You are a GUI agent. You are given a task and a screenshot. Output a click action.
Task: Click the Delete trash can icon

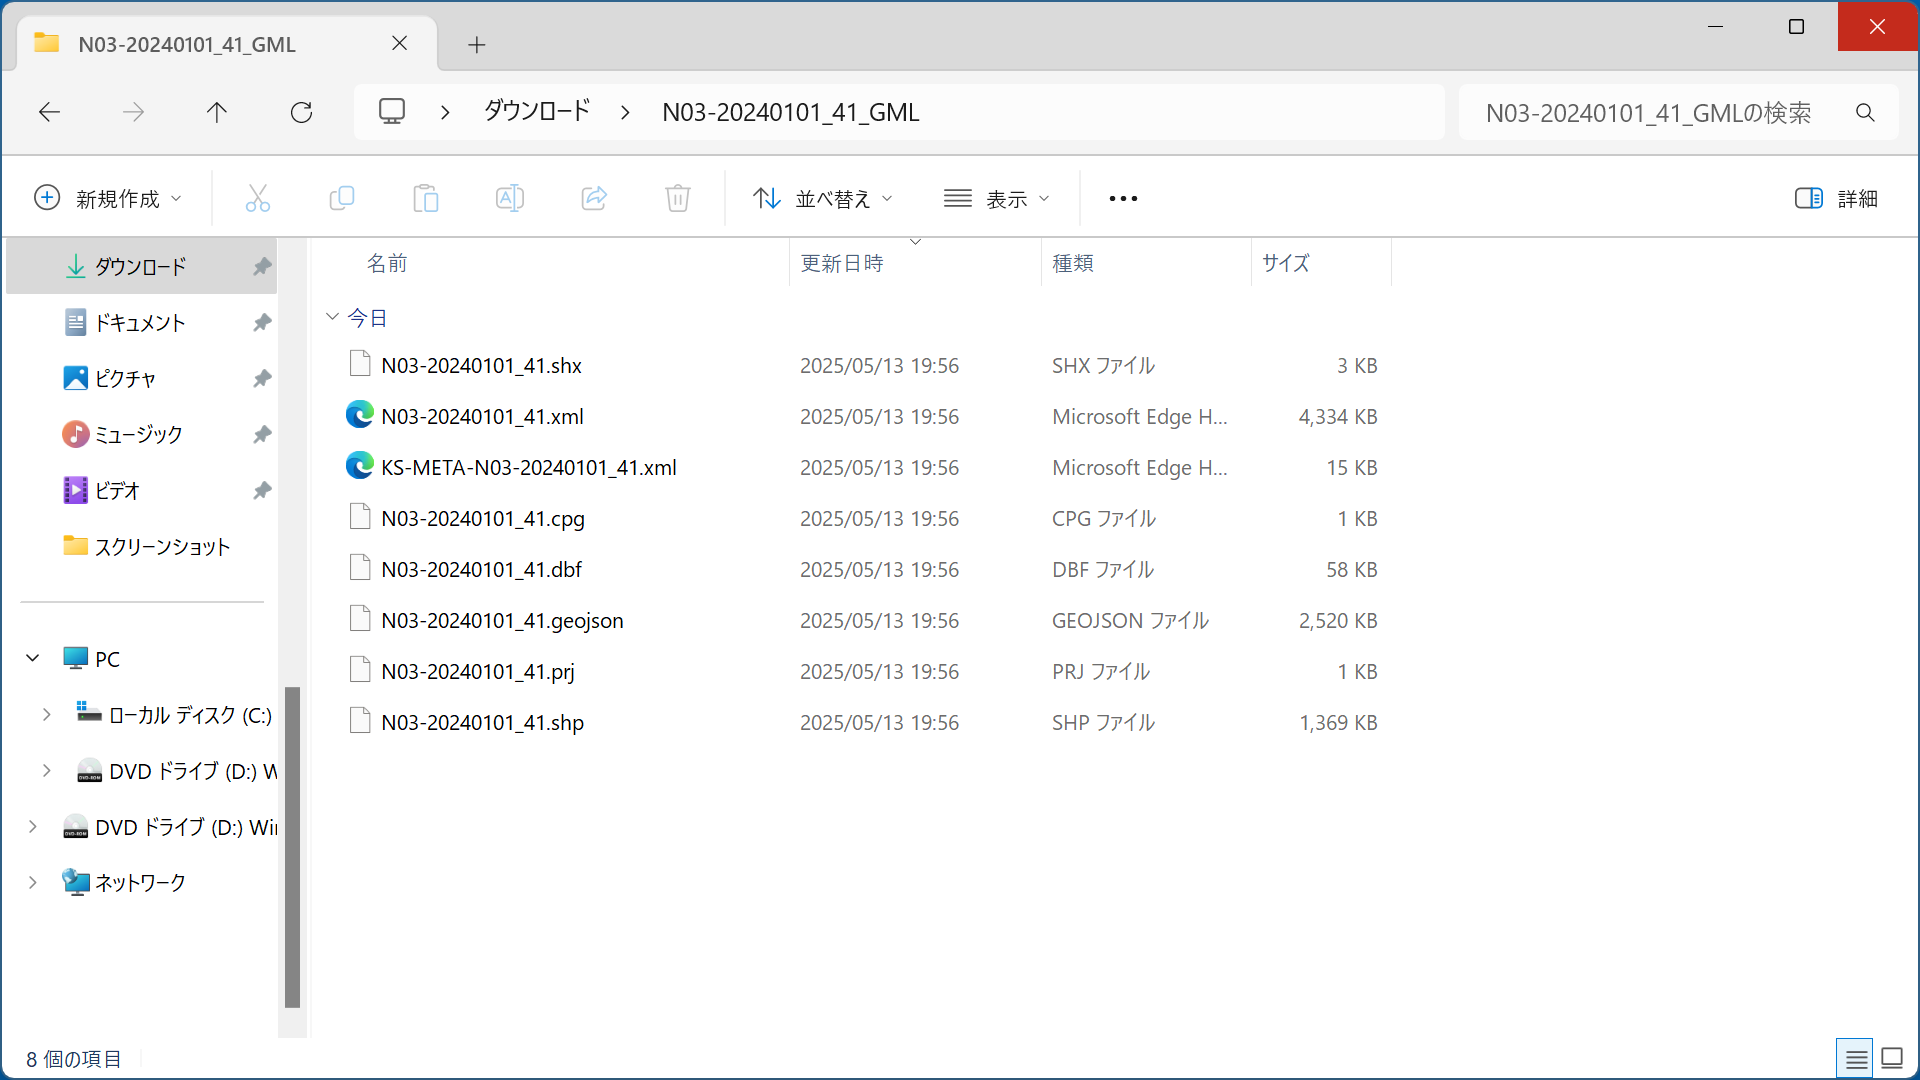coord(678,198)
